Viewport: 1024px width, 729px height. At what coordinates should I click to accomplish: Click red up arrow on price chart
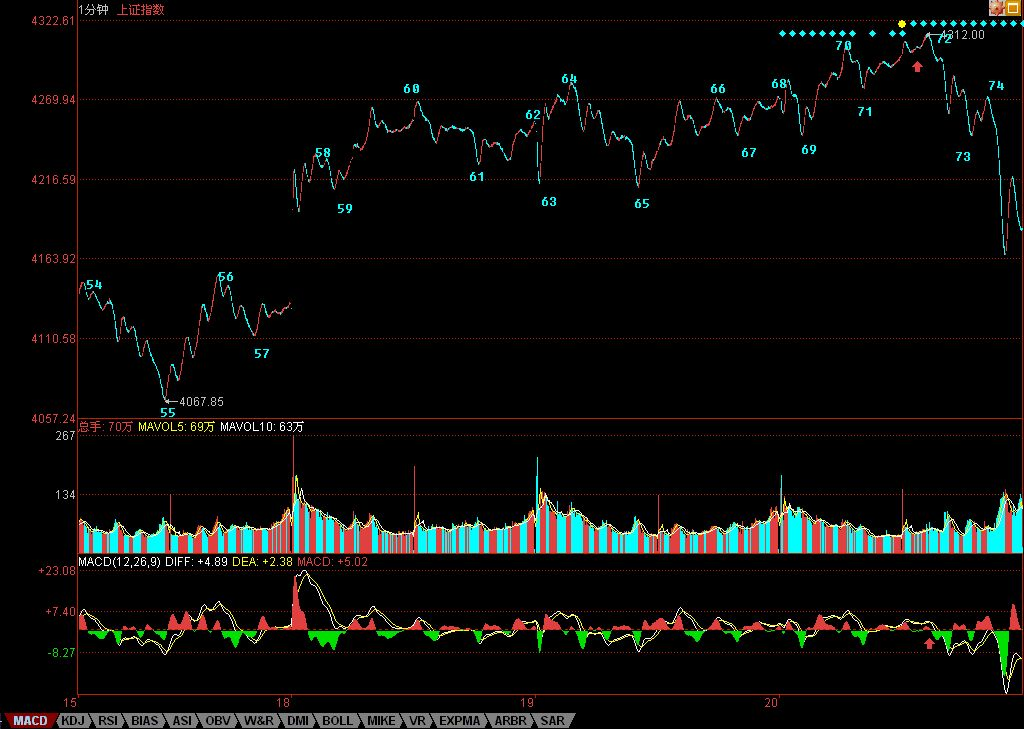click(x=917, y=66)
